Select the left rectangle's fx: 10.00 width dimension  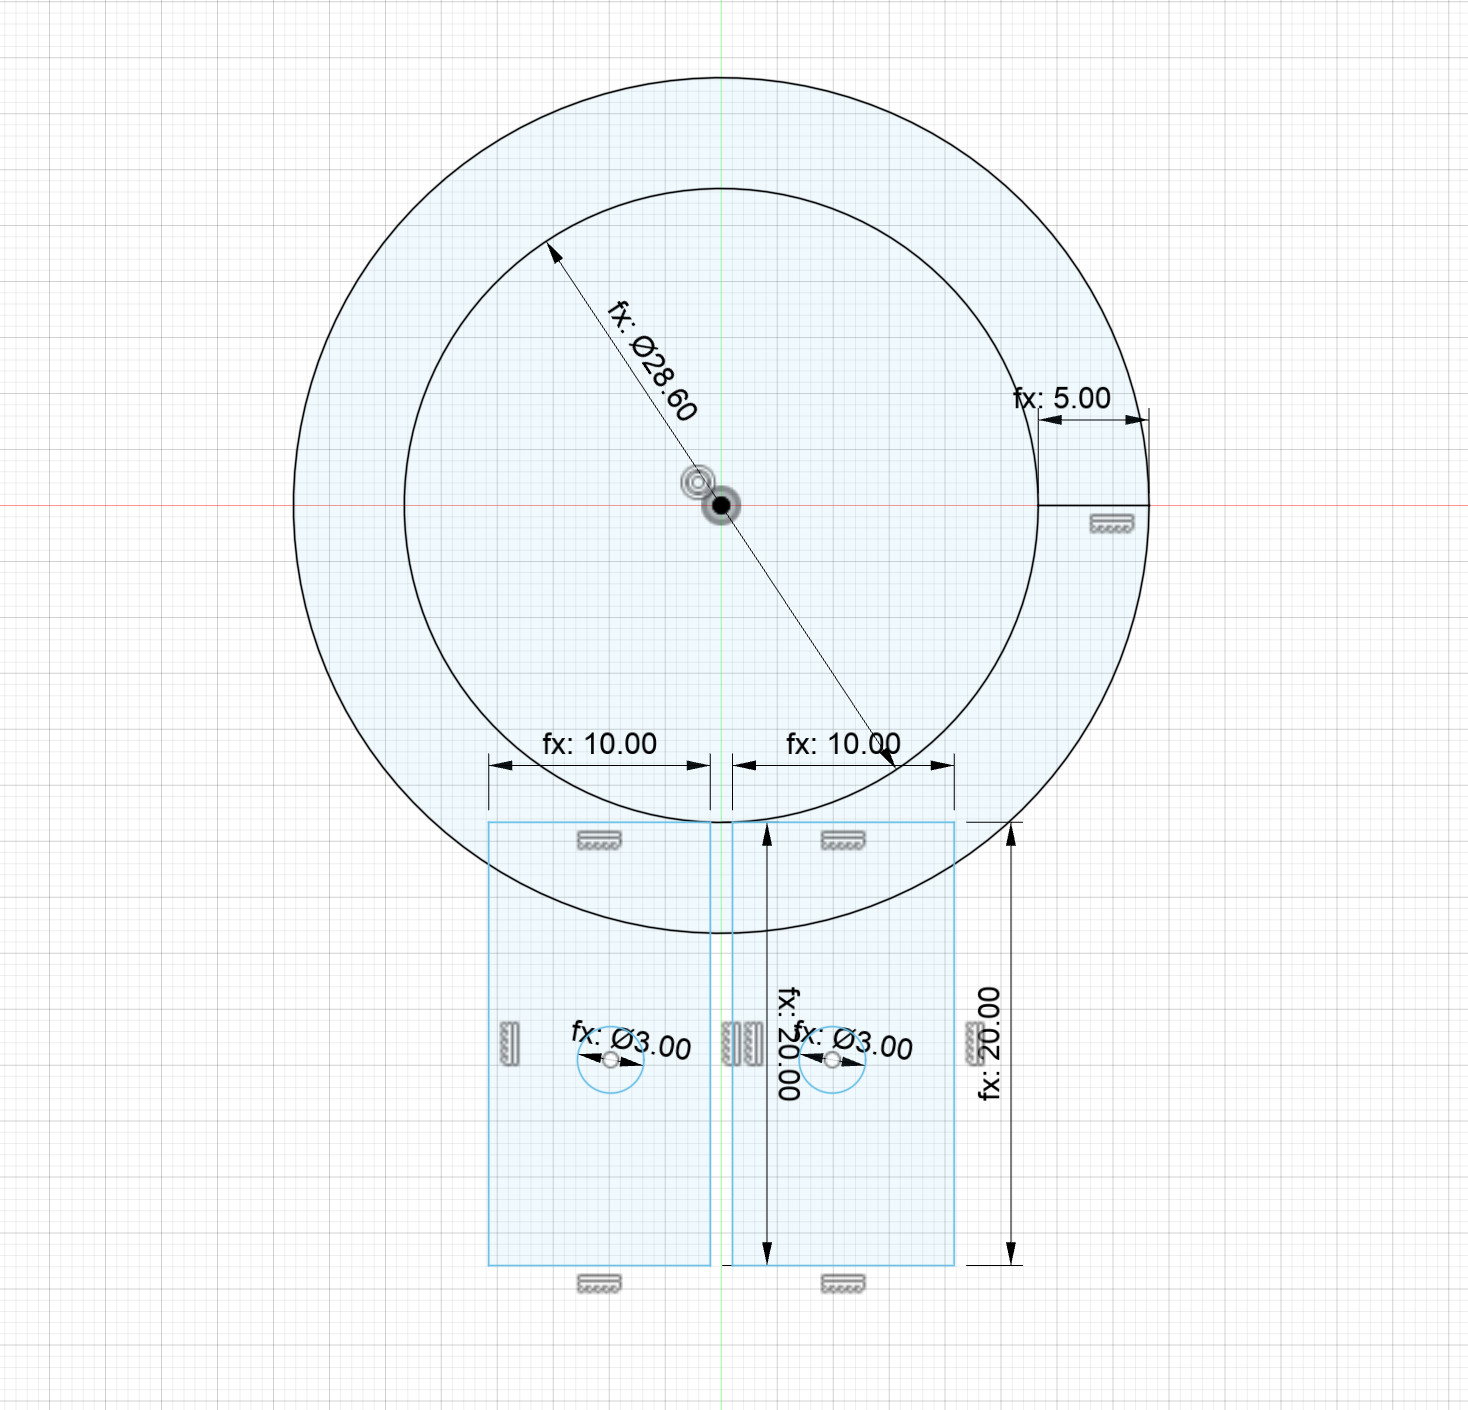pyautogui.click(x=599, y=744)
